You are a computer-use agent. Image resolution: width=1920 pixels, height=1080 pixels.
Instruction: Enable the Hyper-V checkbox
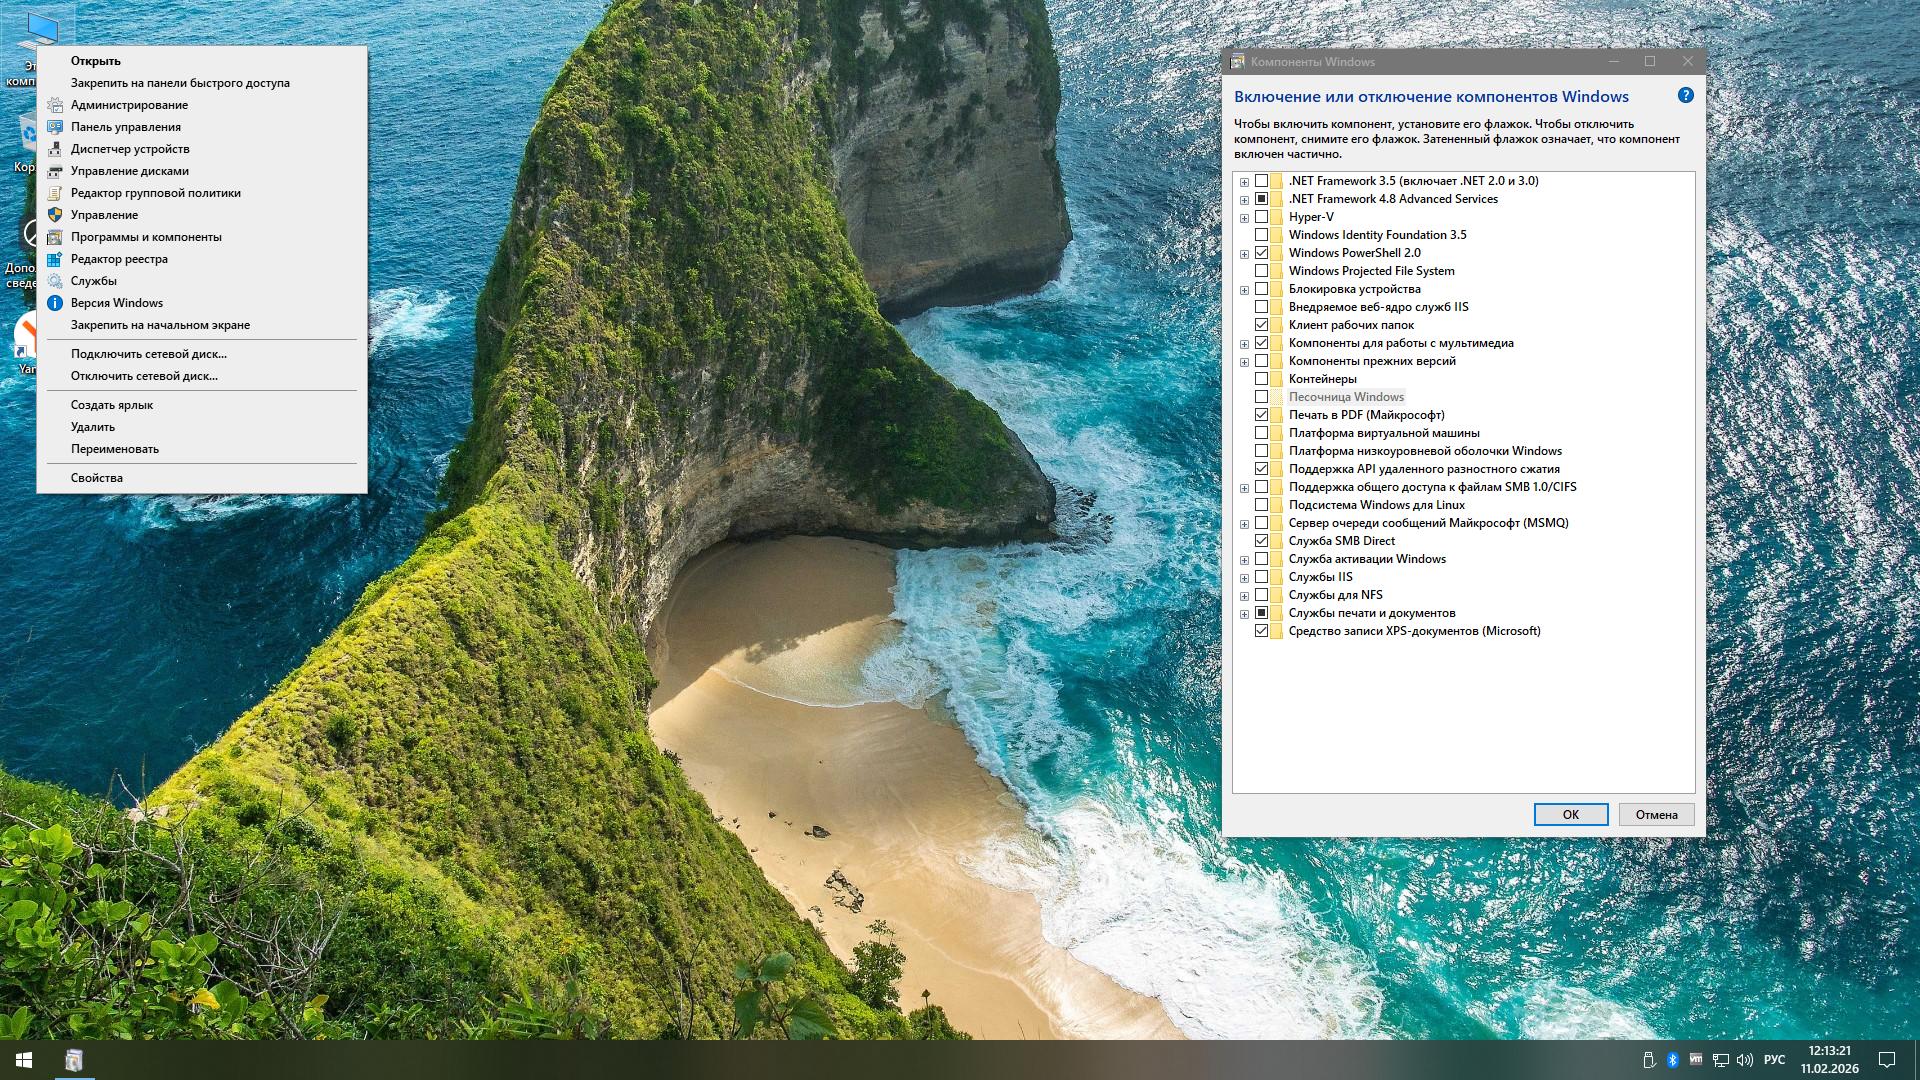tap(1261, 217)
